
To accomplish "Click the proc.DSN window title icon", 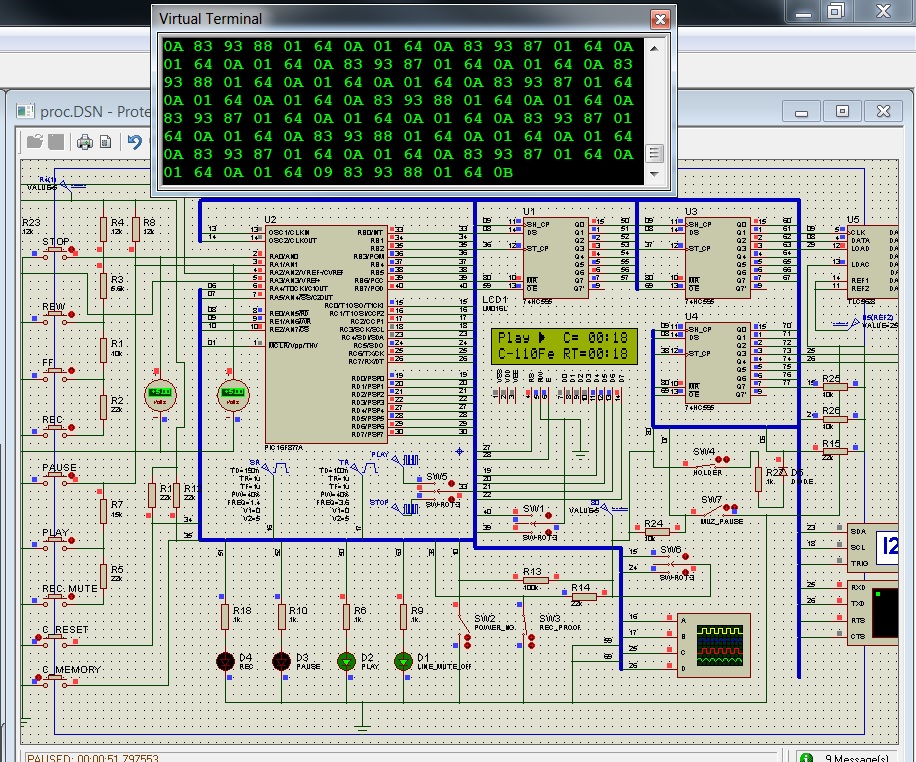I will (x=25, y=111).
